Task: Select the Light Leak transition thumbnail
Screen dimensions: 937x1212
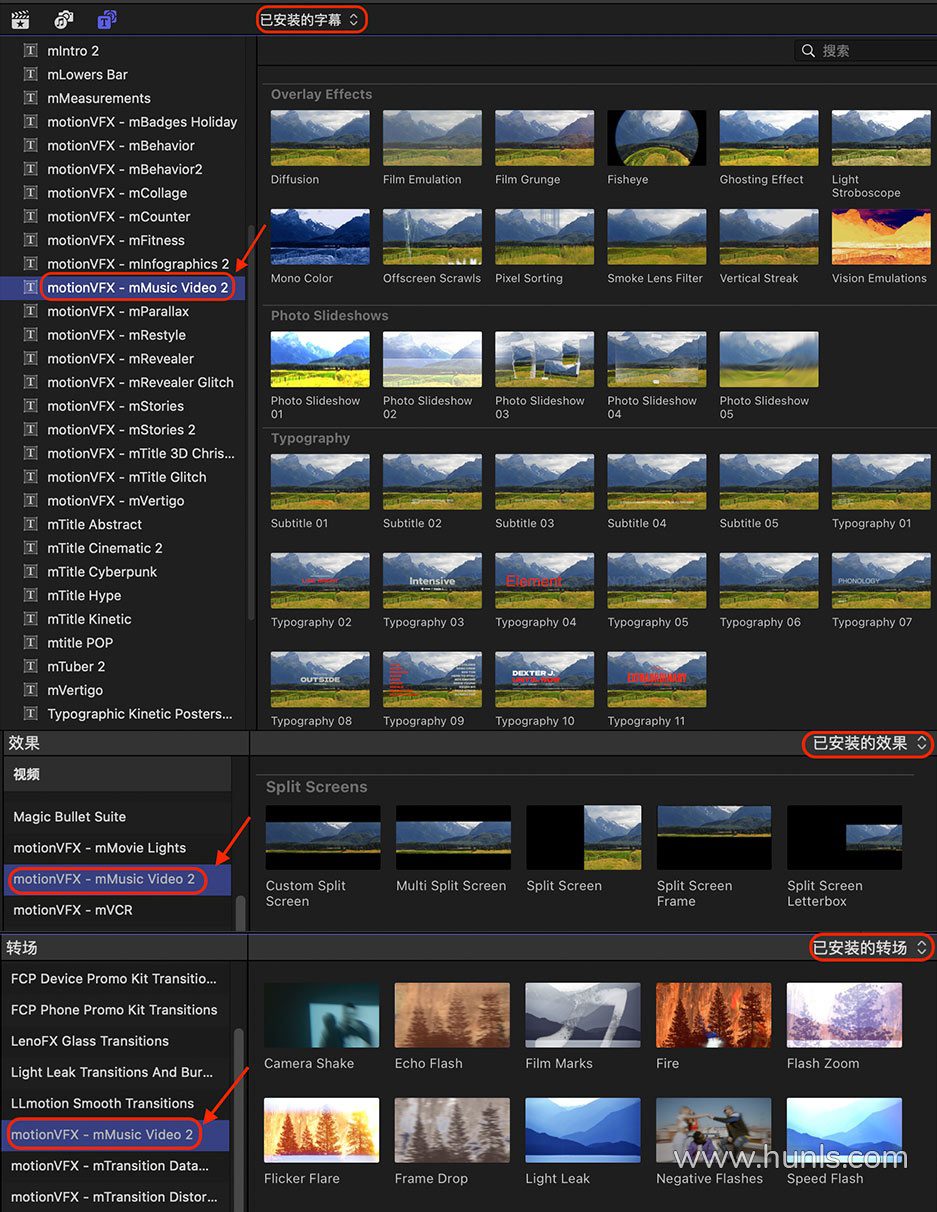Action: coord(583,1130)
